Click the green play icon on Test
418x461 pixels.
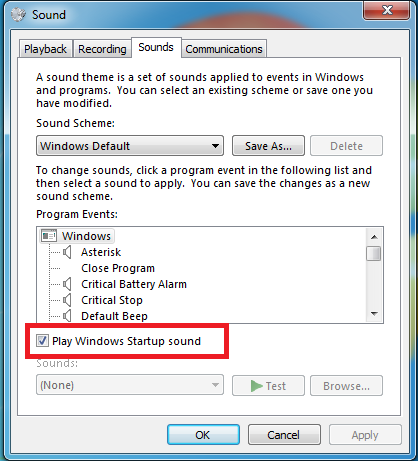point(256,386)
